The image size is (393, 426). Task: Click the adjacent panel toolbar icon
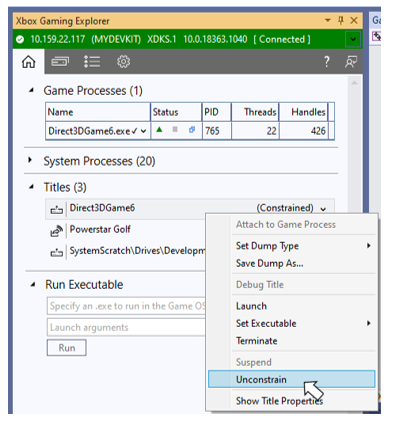click(x=377, y=36)
